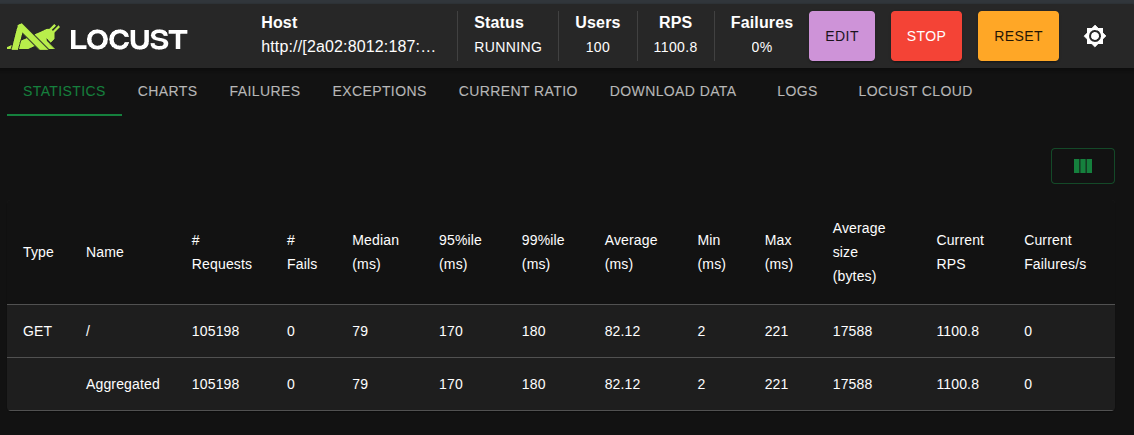Click 105198 requests in Aggregated row

pos(216,384)
